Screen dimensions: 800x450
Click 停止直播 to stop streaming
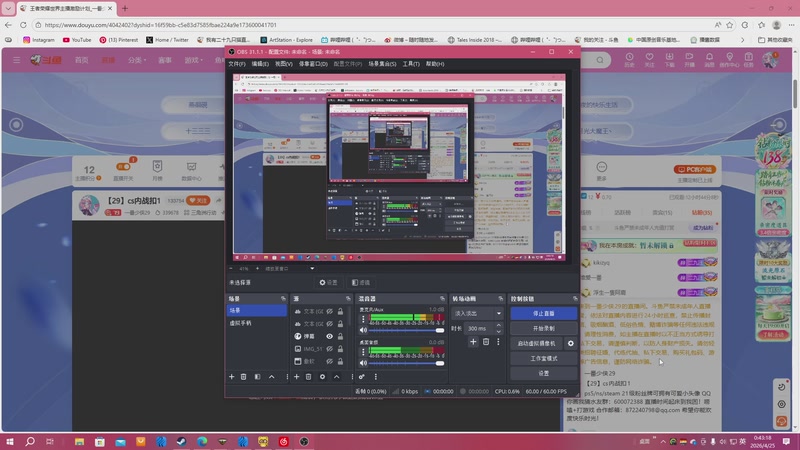click(x=544, y=313)
